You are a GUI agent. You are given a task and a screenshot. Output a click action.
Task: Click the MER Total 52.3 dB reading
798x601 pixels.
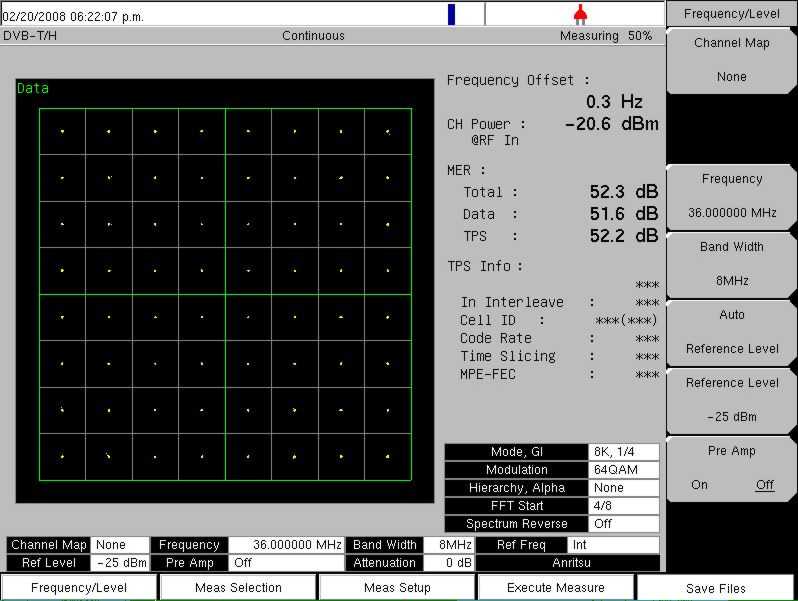pyautogui.click(x=624, y=192)
